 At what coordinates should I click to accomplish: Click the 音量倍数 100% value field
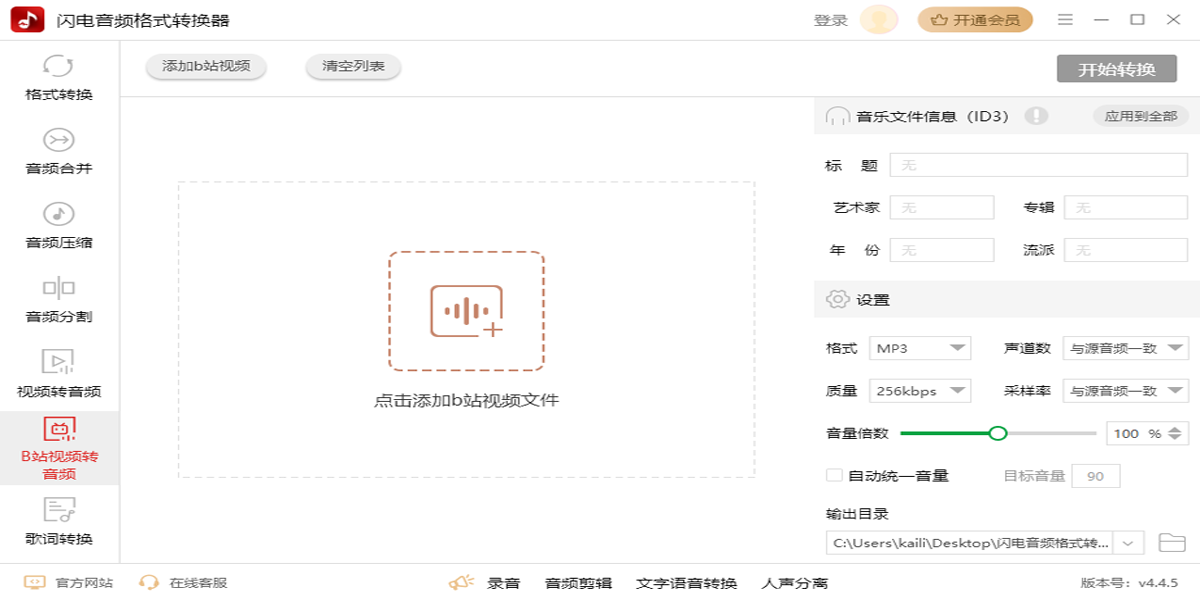pyautogui.click(x=1136, y=433)
